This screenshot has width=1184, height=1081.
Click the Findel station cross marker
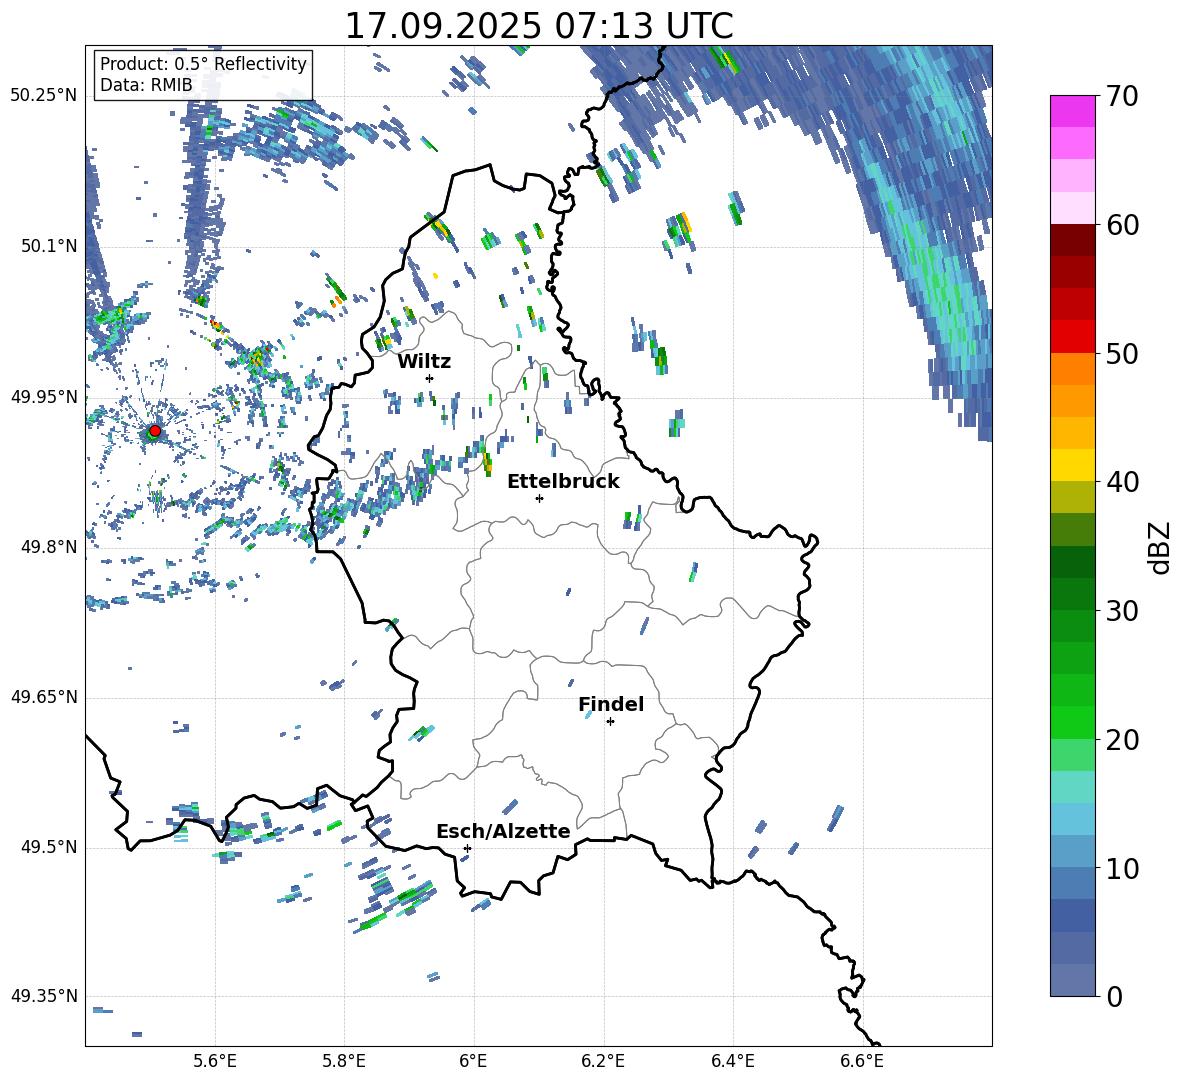click(610, 722)
